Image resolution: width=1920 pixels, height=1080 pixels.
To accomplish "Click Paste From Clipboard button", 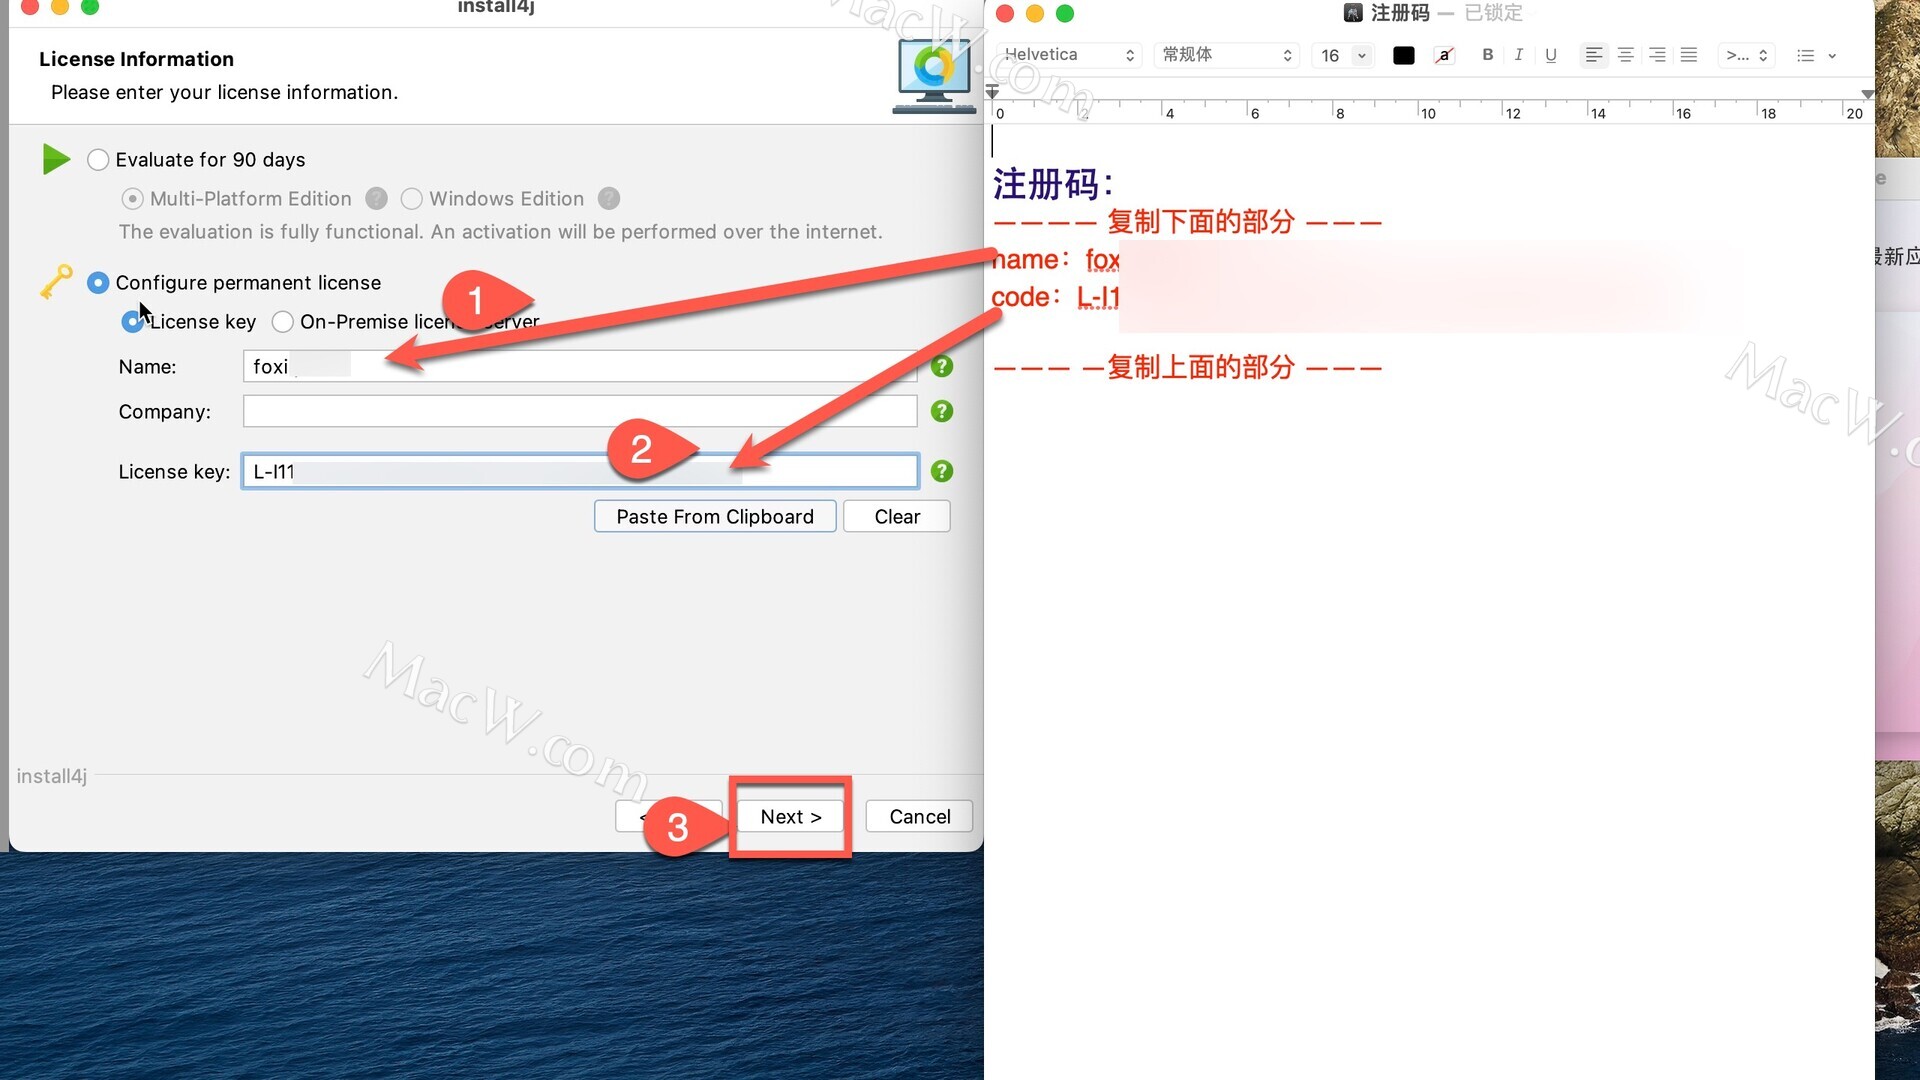I will click(715, 517).
